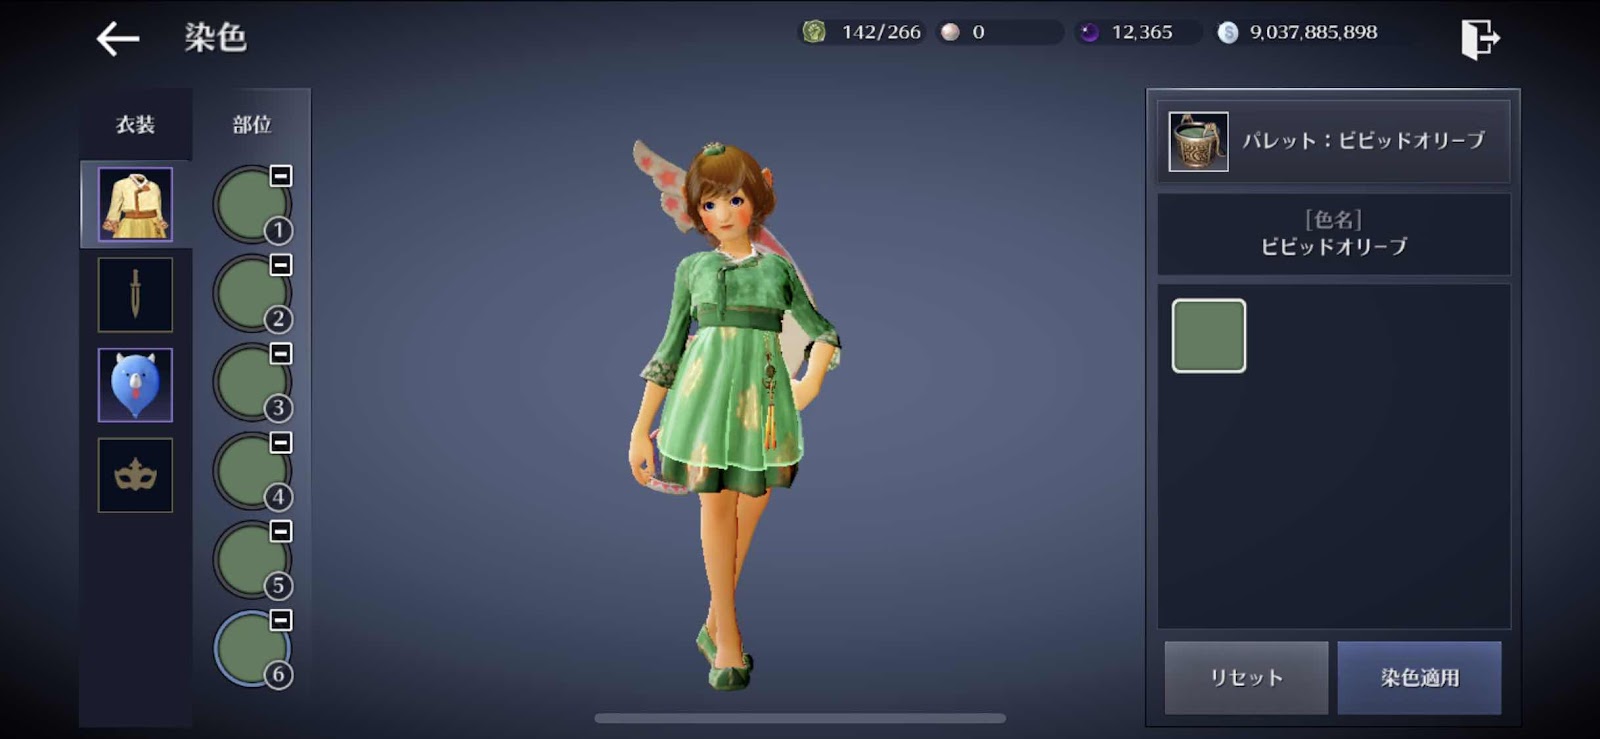Remove dye from part 6 minus button
The height and width of the screenshot is (739, 1600).
[x=281, y=620]
